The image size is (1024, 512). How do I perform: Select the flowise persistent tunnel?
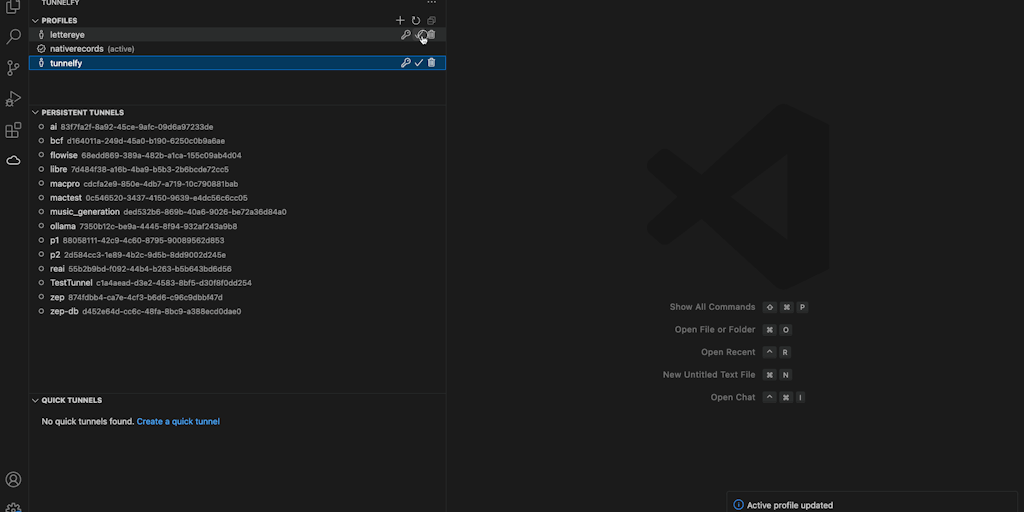(x=238, y=155)
